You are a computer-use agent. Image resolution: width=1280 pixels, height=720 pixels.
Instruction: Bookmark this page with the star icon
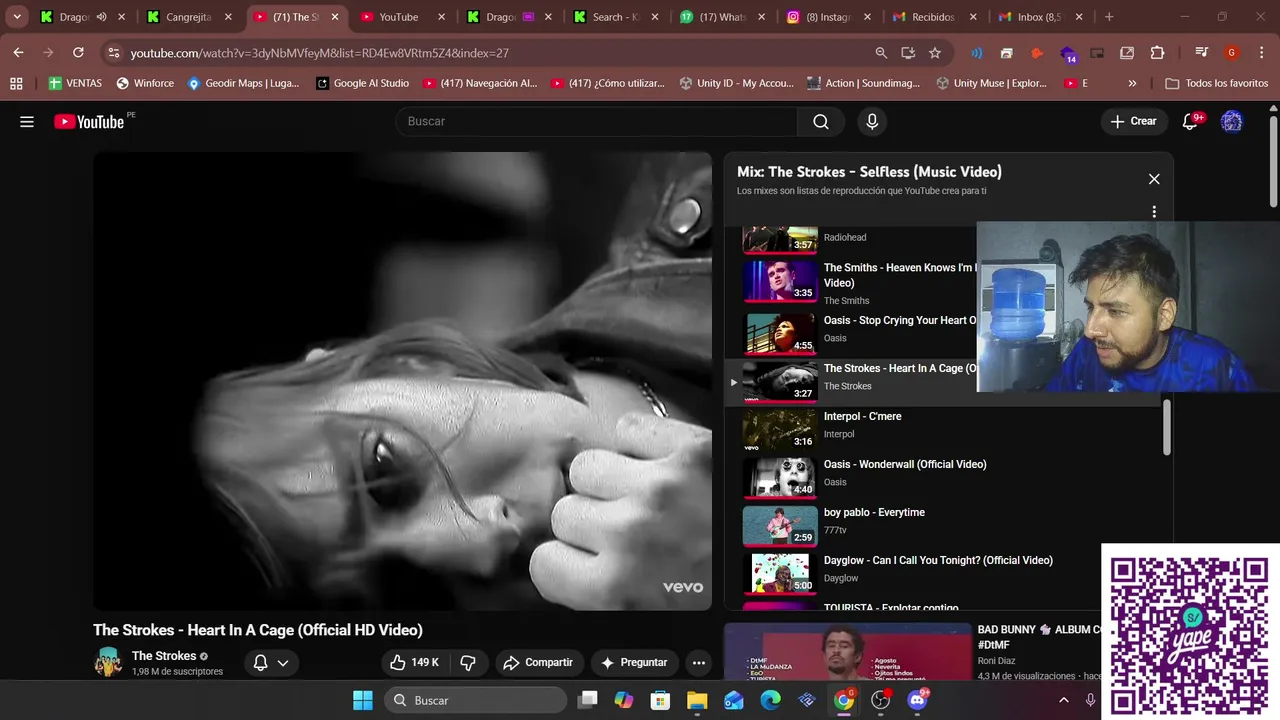click(935, 53)
